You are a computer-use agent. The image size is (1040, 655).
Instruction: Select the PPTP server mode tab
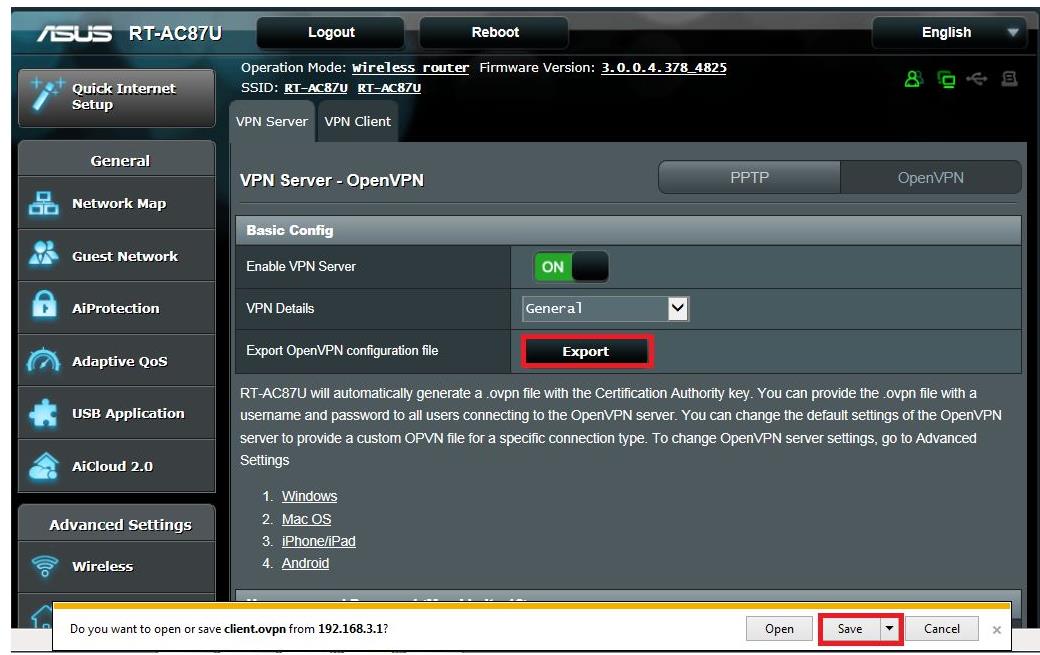749,178
